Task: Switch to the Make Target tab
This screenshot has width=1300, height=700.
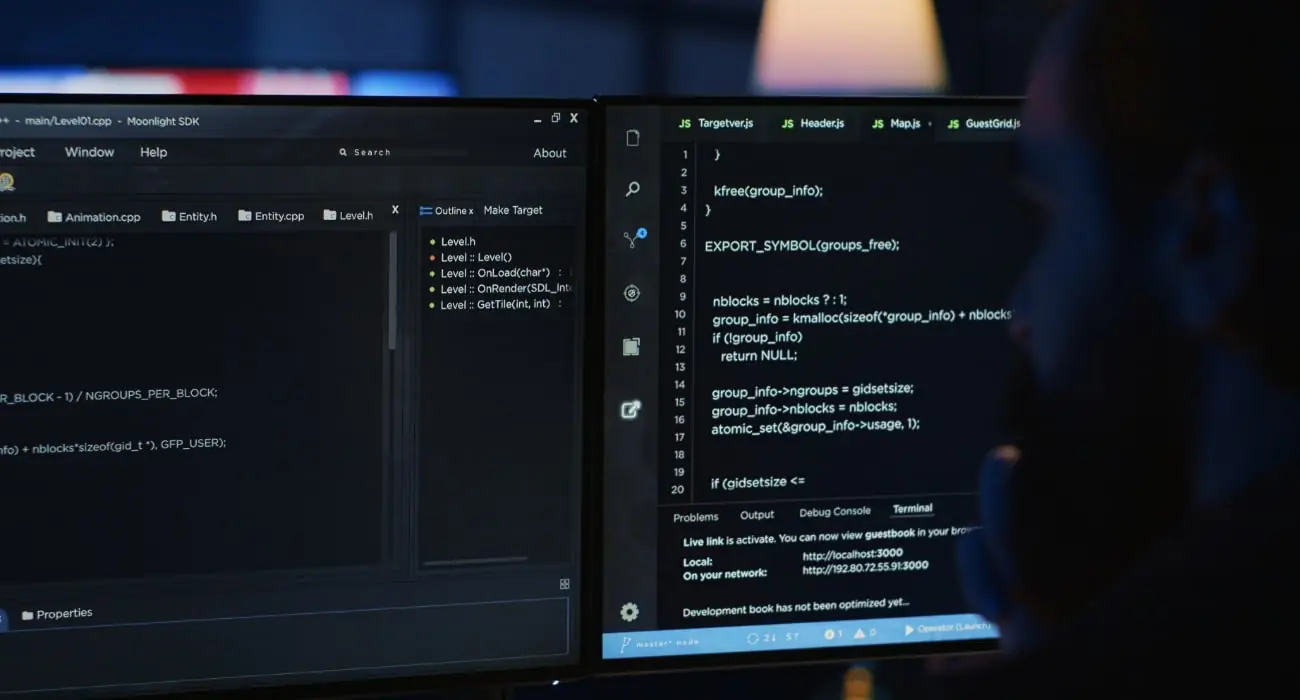Action: click(513, 210)
